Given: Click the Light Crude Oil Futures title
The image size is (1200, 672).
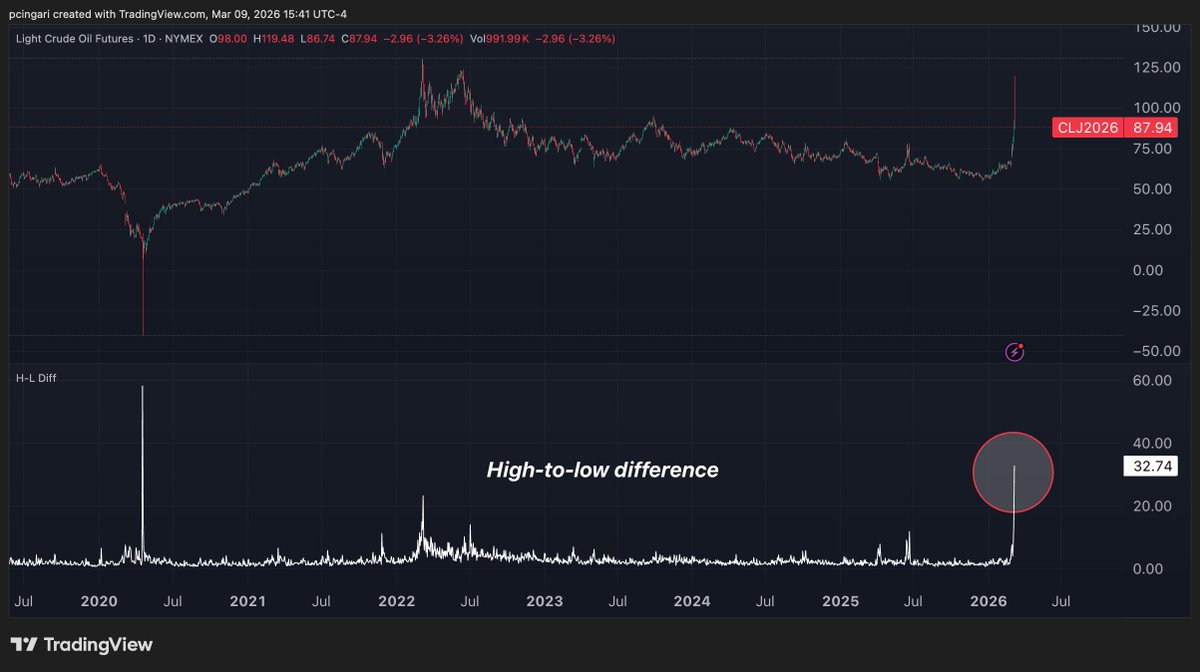Looking at the screenshot, I should click(76, 38).
